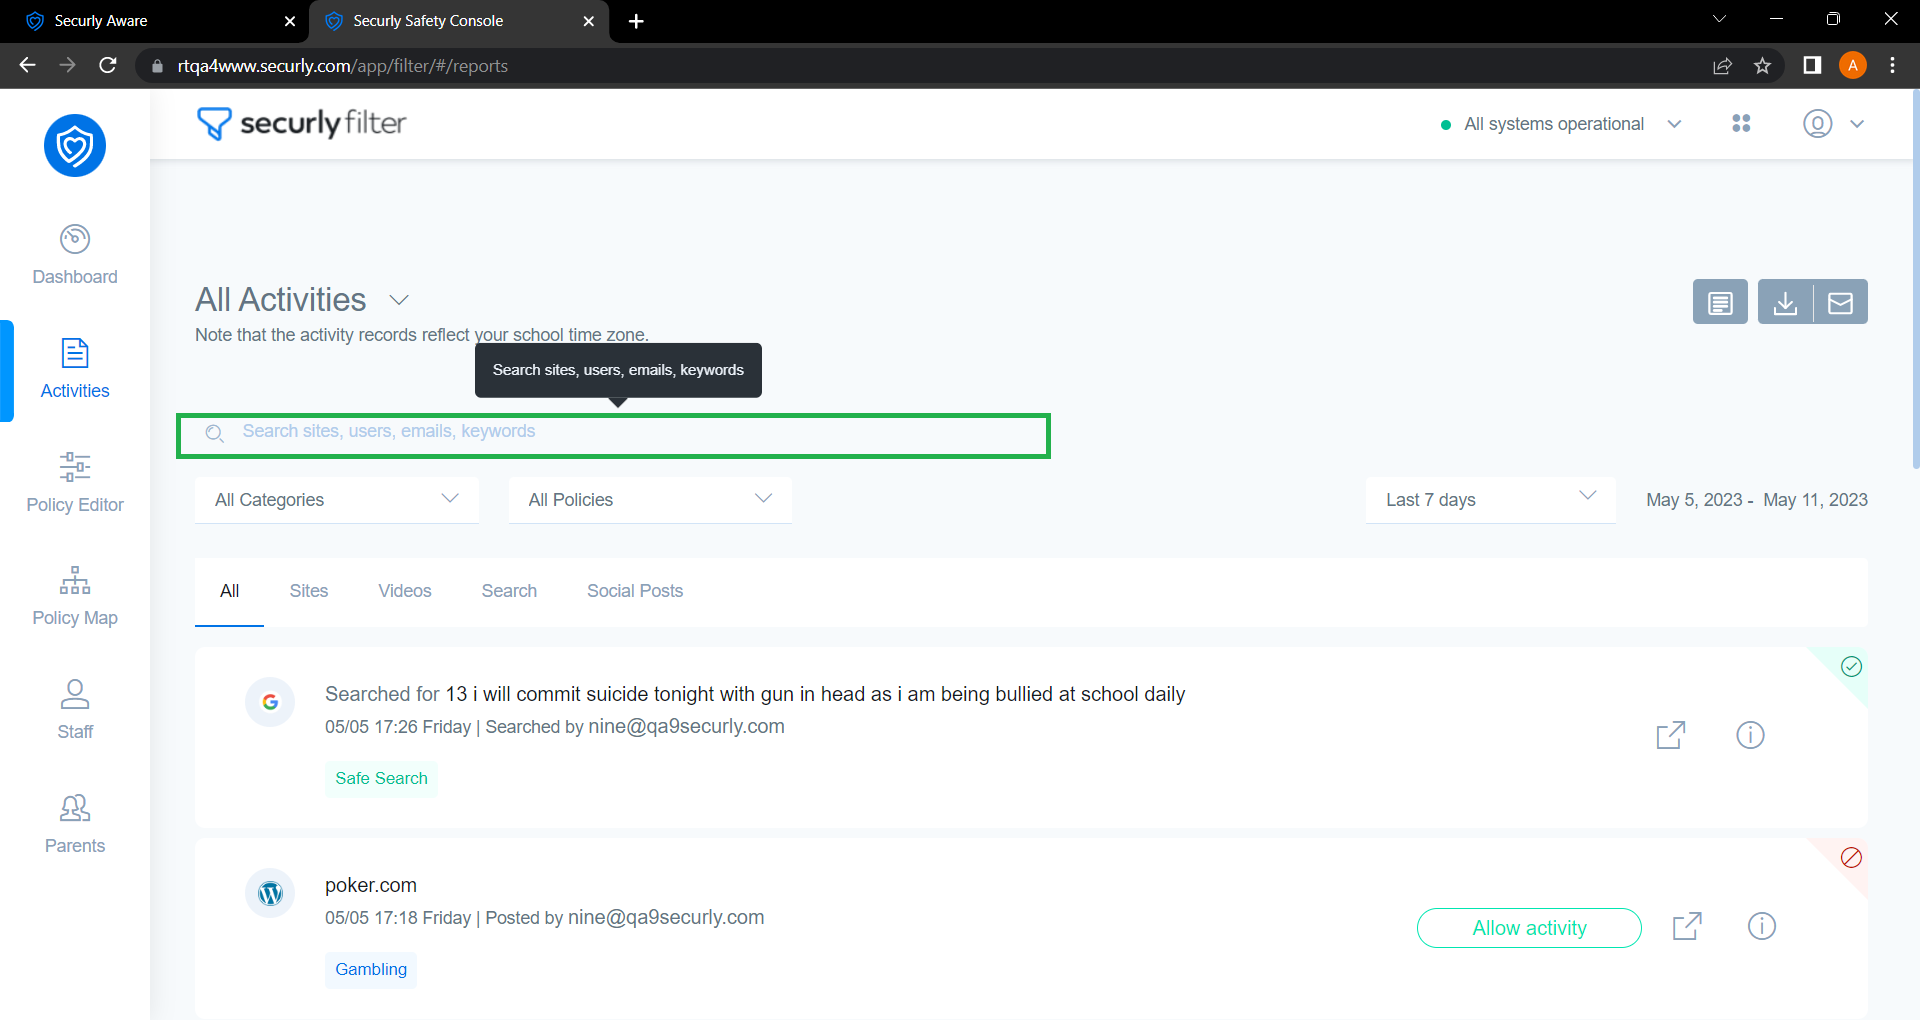Show info for the suicide search activity

point(1750,735)
